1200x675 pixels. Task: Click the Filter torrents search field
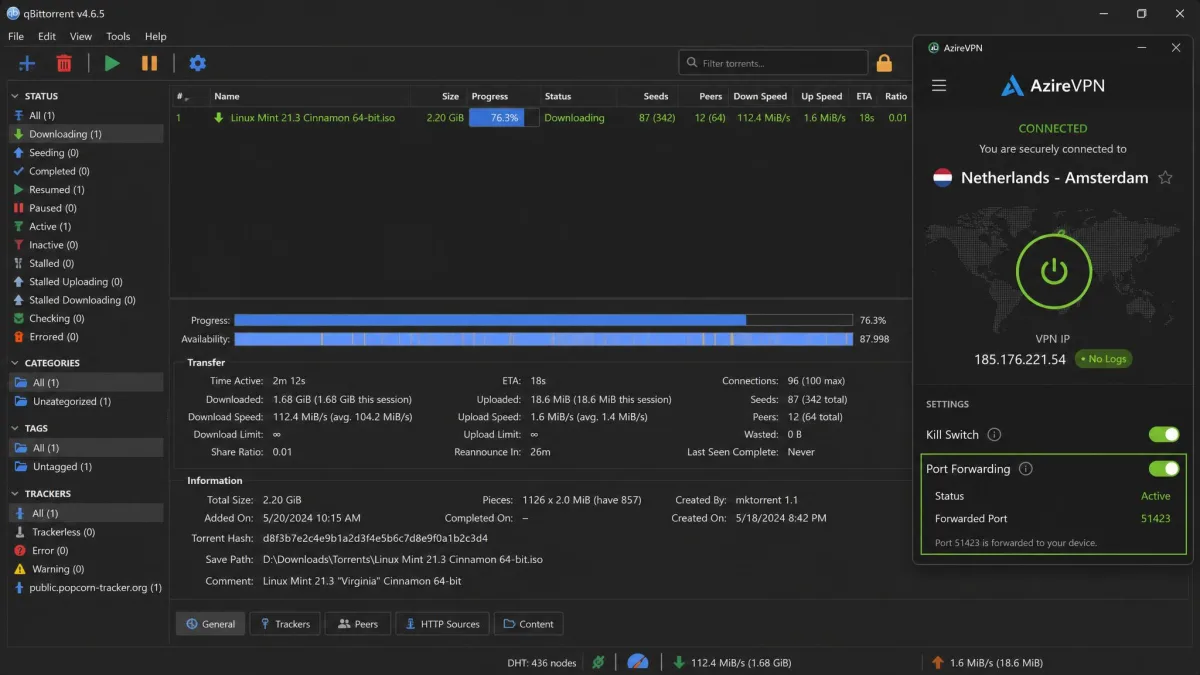[772, 63]
